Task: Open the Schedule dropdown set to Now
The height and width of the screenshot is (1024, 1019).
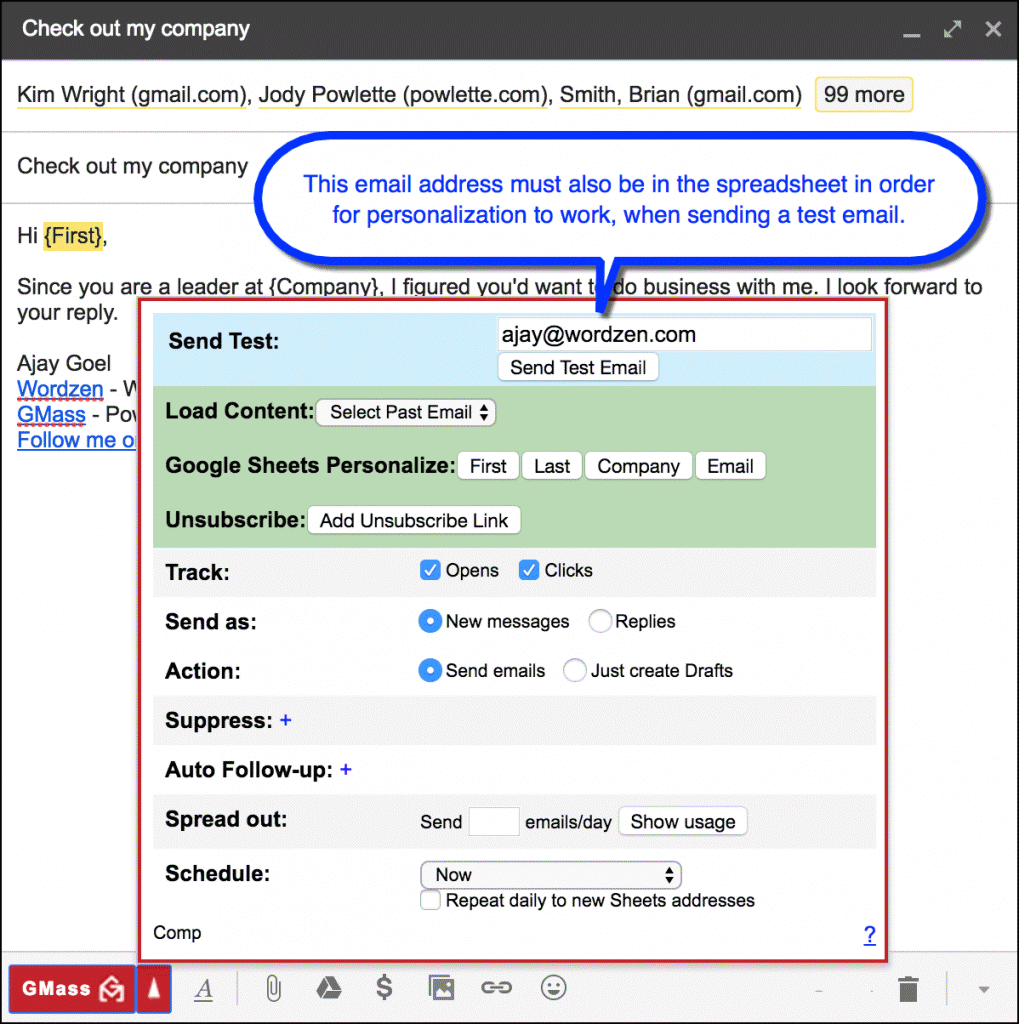Action: click(550, 874)
